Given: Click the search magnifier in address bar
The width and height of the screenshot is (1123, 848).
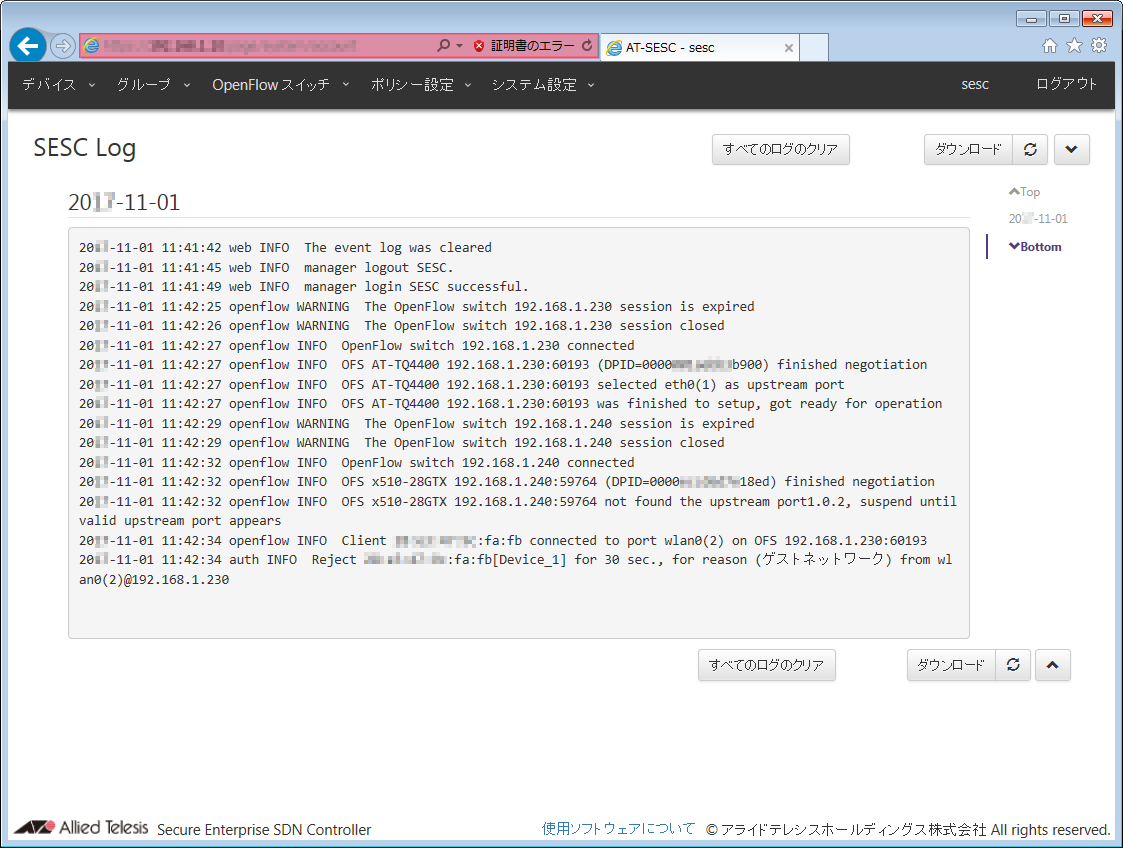Looking at the screenshot, I should (x=443, y=45).
